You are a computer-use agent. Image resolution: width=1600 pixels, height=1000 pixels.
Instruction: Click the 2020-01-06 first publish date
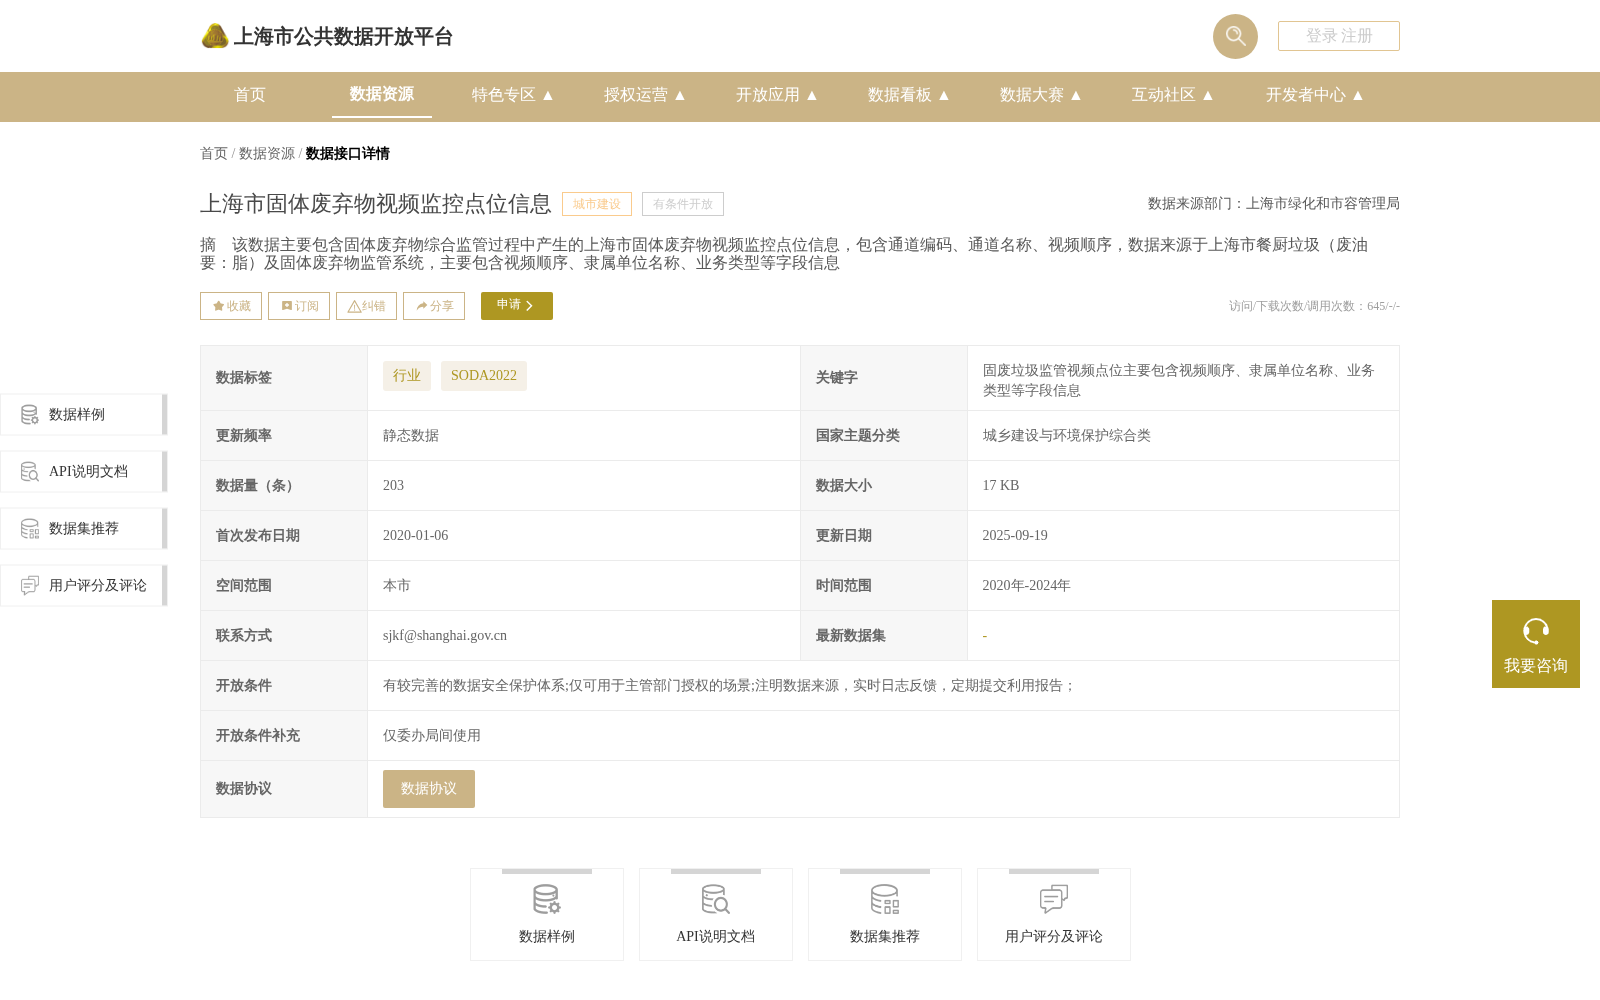coord(416,536)
